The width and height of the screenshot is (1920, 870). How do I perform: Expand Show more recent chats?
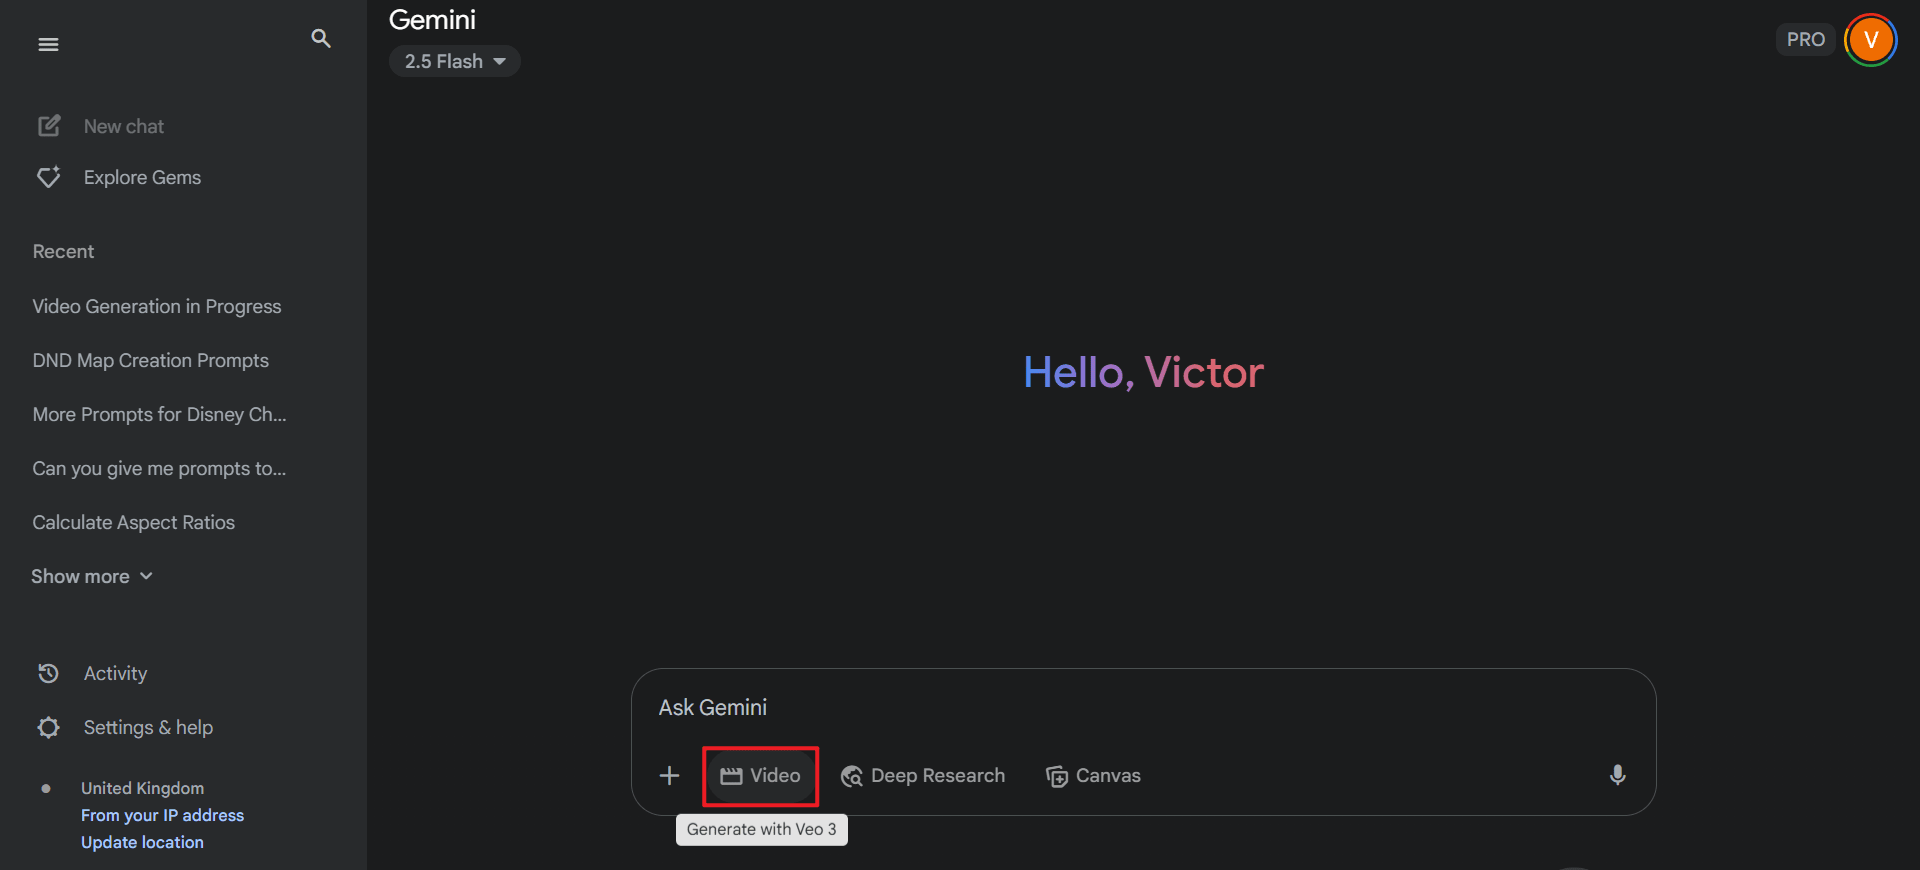click(92, 576)
